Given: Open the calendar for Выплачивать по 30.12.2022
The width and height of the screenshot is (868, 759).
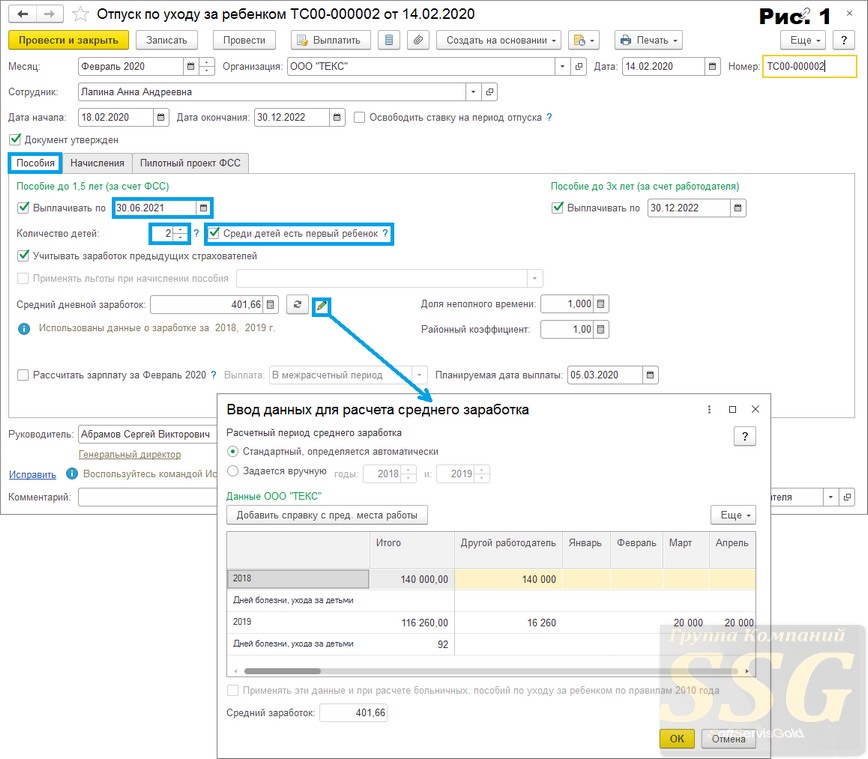Looking at the screenshot, I should (x=737, y=208).
